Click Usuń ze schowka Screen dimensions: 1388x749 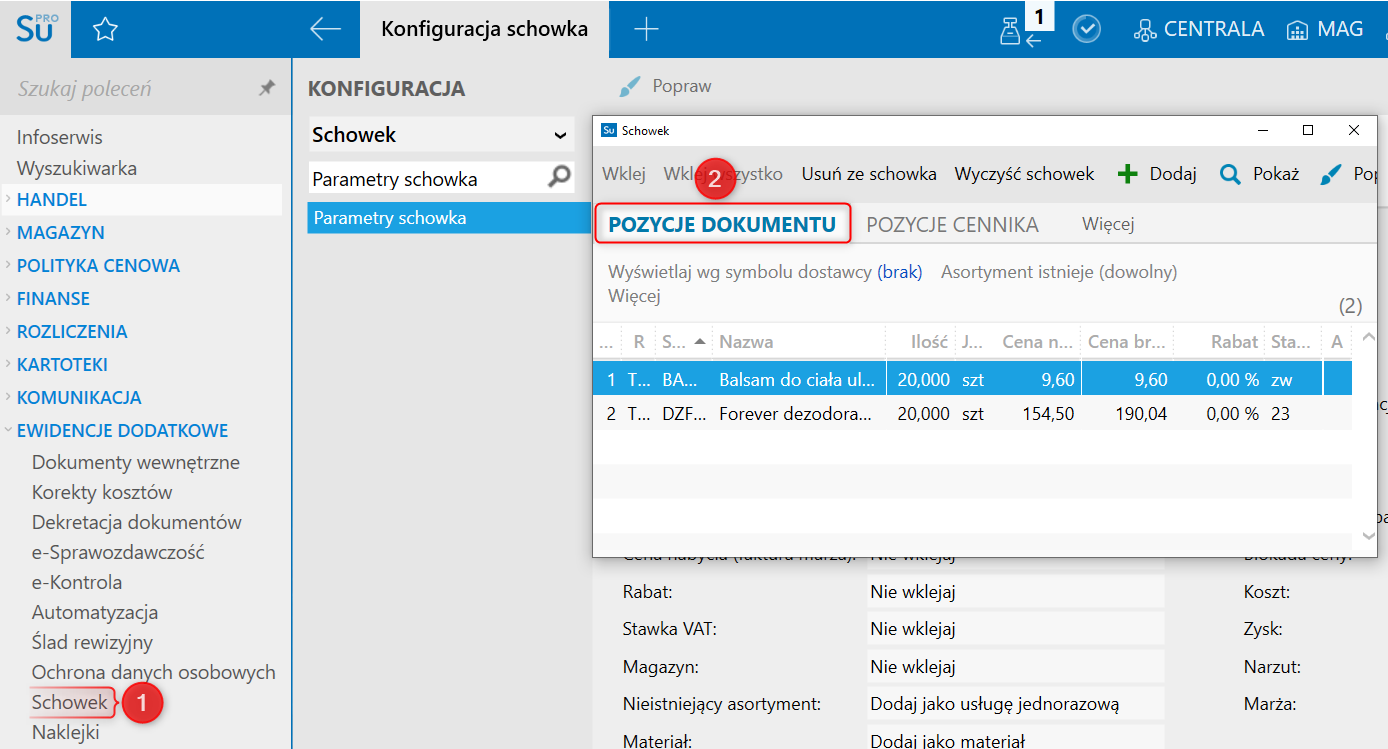869,174
